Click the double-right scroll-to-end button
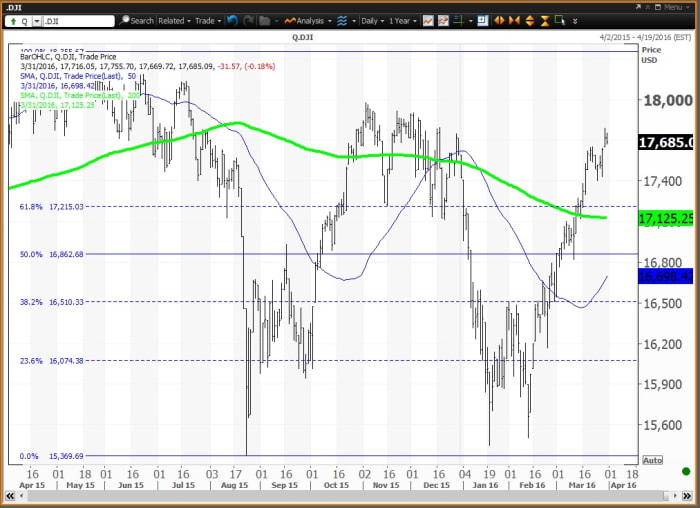 (x=686, y=496)
